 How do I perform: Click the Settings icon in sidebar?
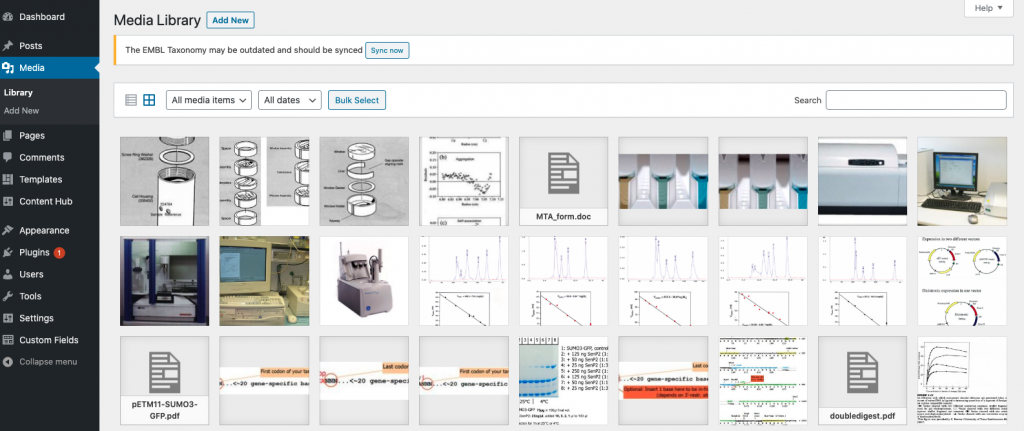(8, 318)
